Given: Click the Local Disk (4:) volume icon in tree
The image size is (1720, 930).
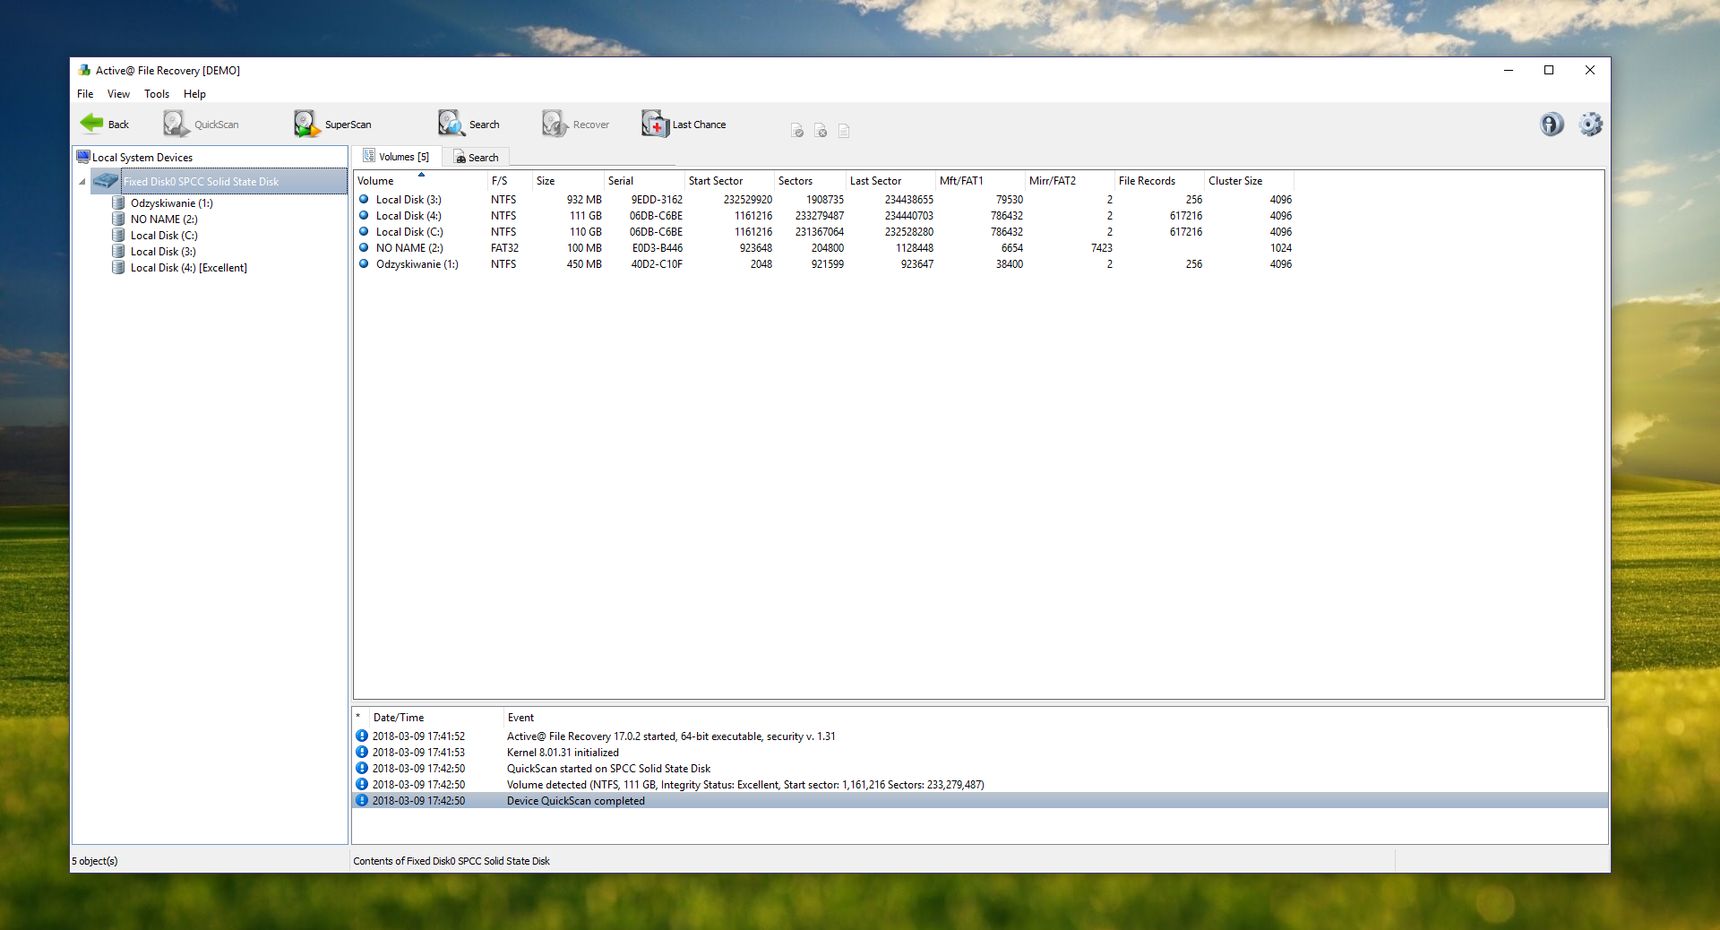Looking at the screenshot, I should 118,267.
